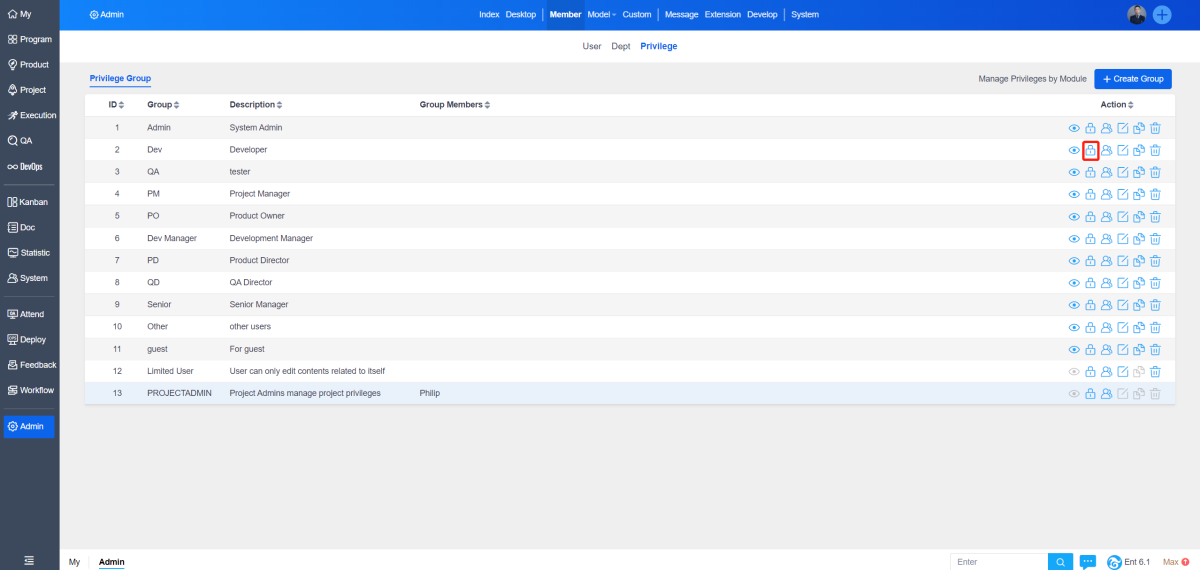Open the chat message icon in bottom bar

[x=1088, y=562]
